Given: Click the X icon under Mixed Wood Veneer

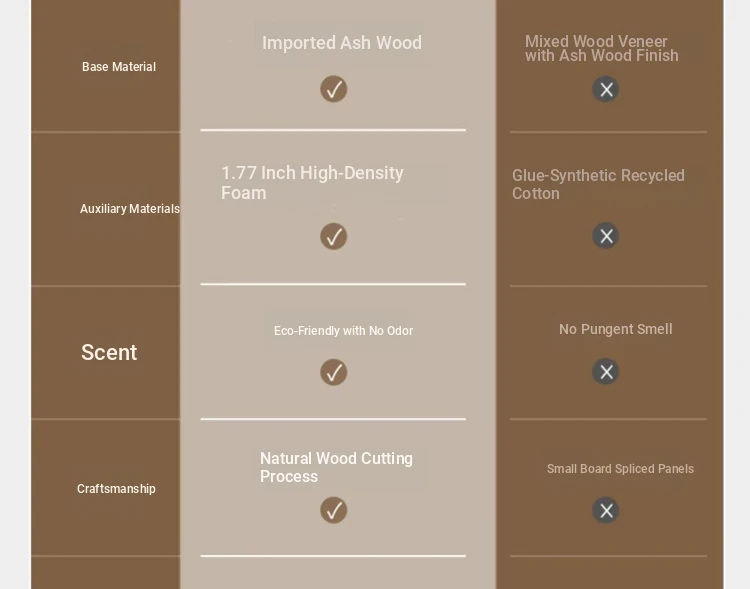Looking at the screenshot, I should tap(606, 90).
